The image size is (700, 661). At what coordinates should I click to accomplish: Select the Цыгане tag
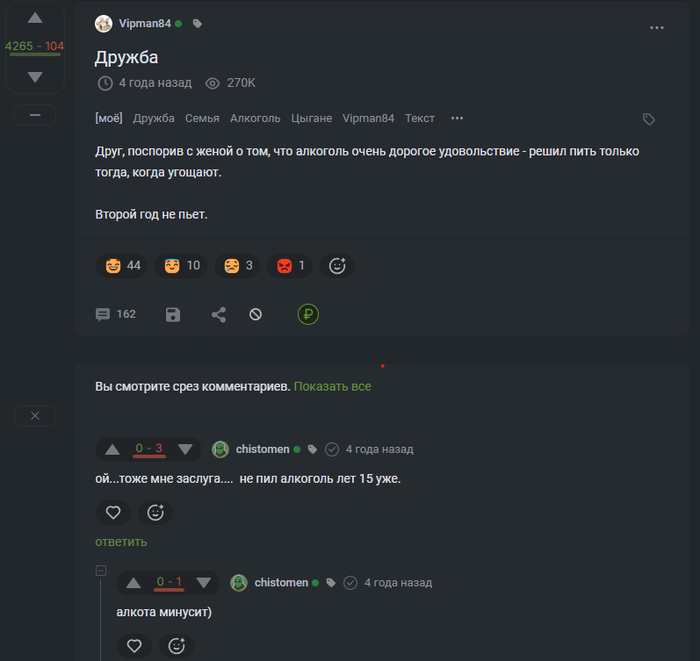pos(311,118)
